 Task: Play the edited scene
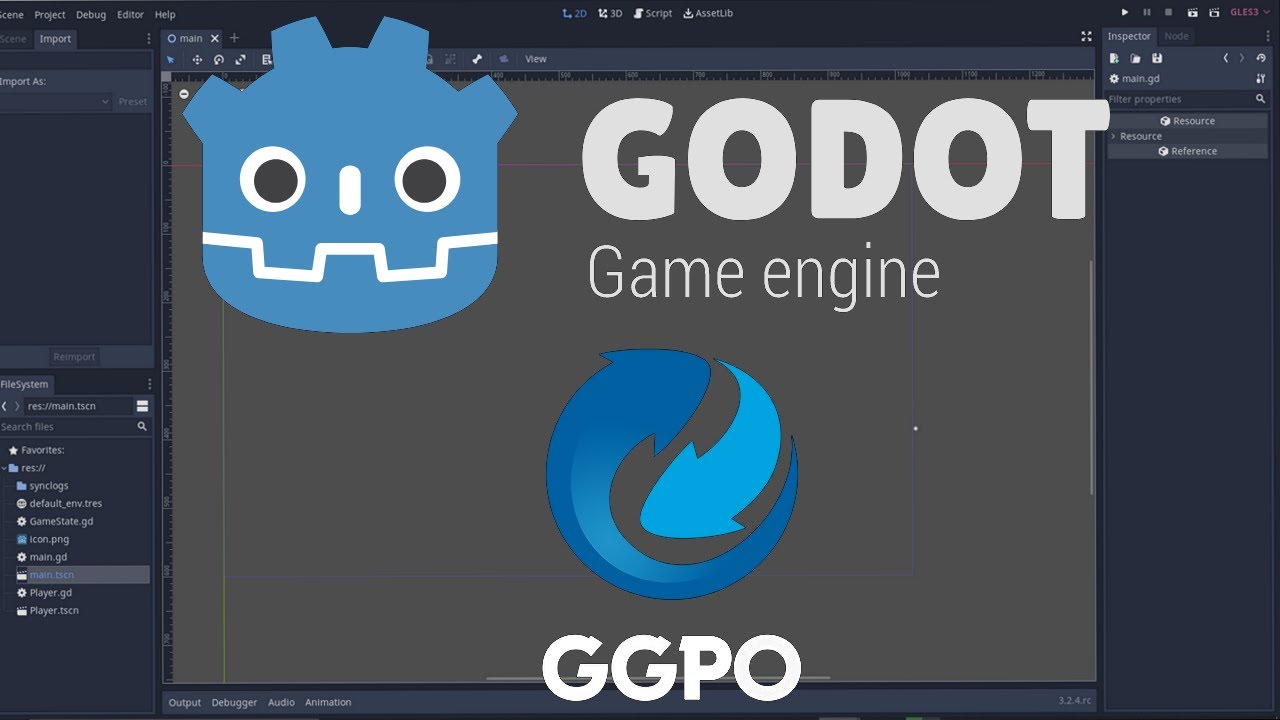[1192, 13]
